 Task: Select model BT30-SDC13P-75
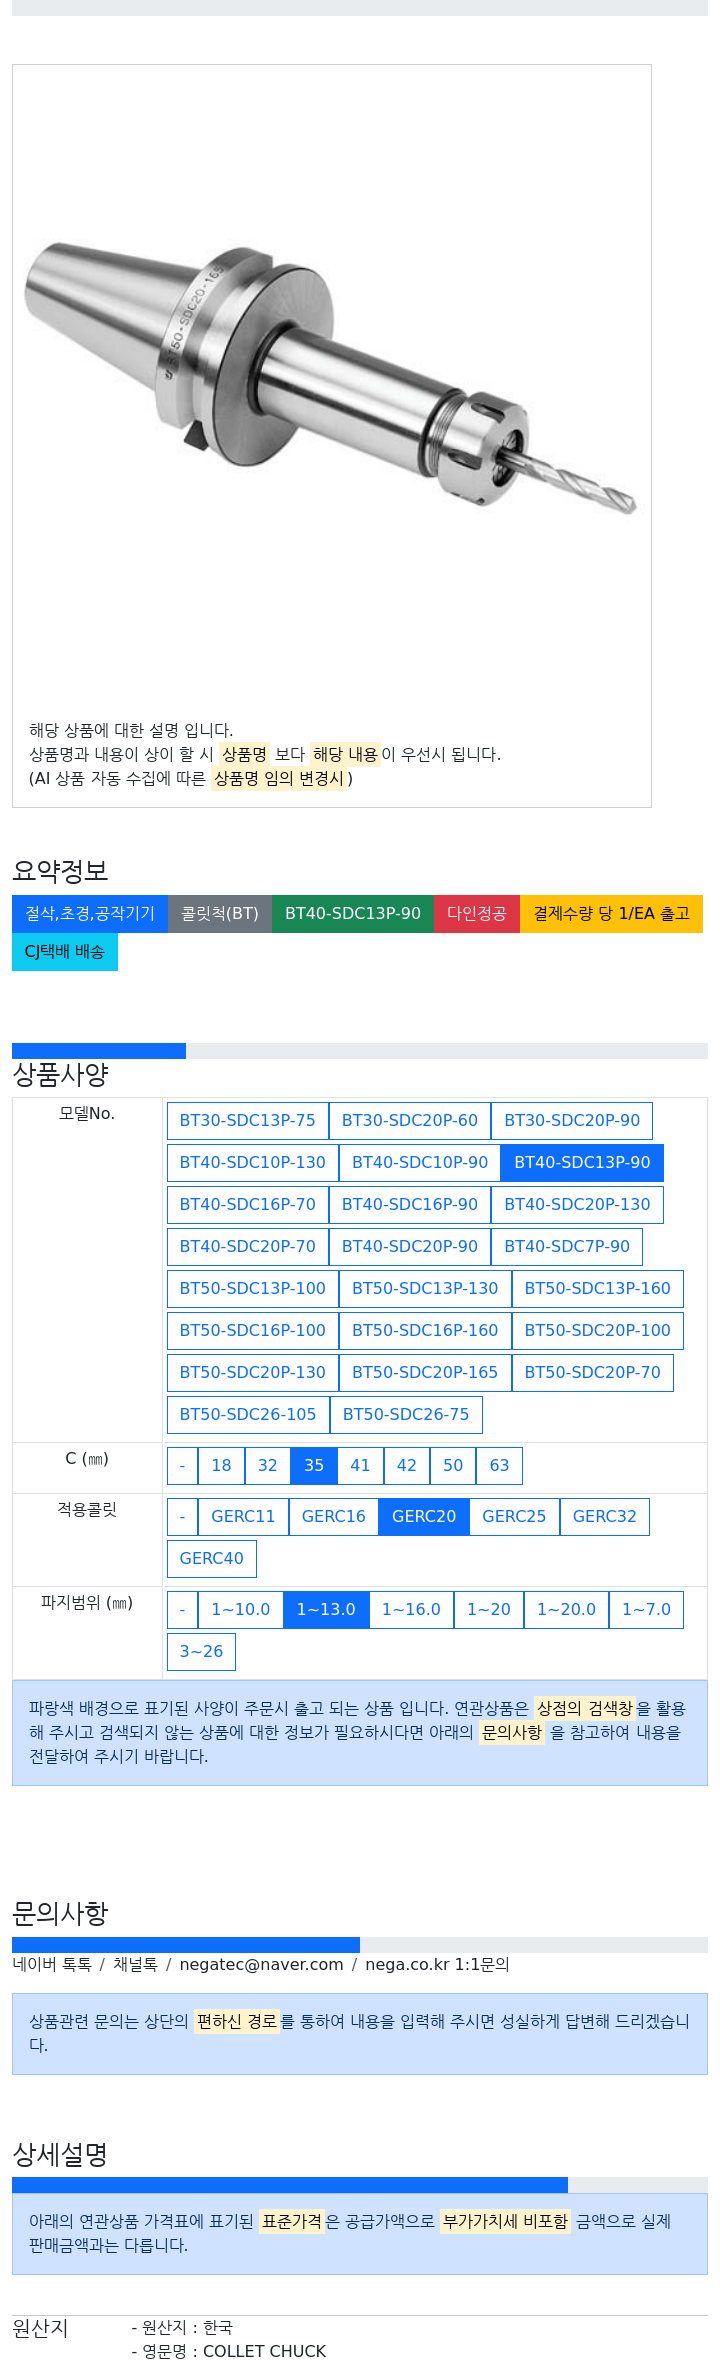(248, 1121)
